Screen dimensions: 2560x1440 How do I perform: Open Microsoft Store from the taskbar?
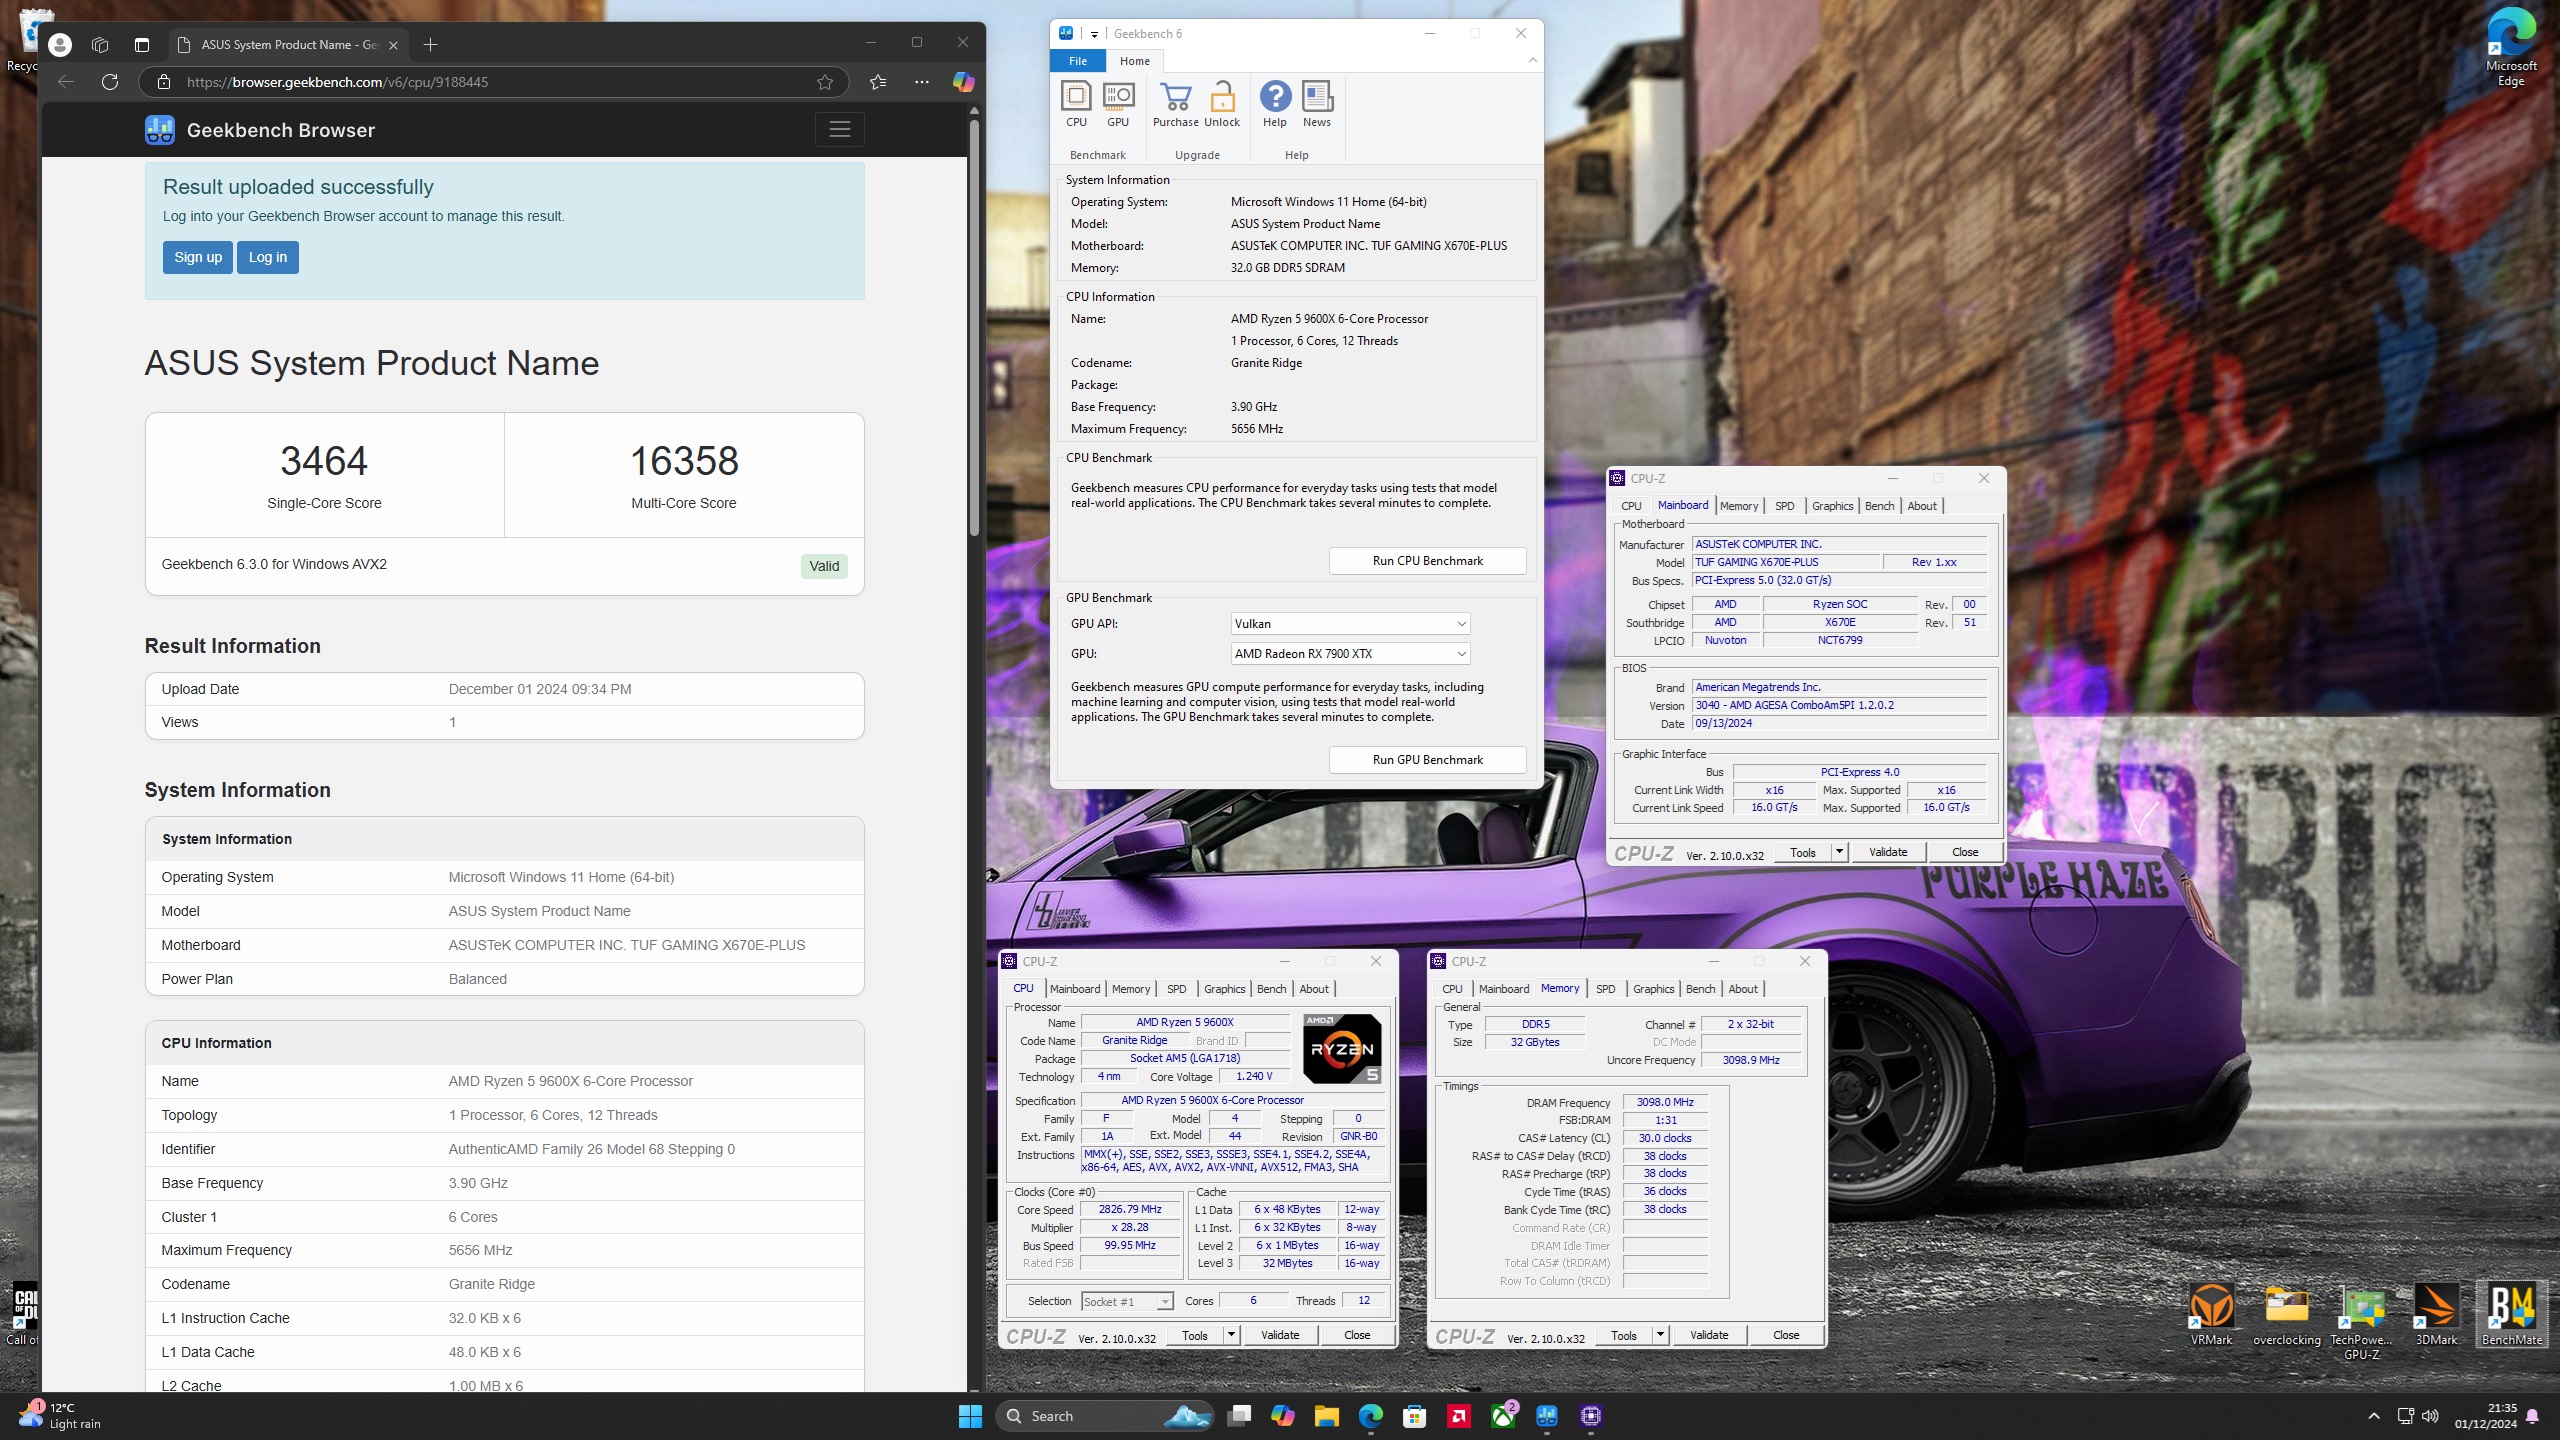[x=1415, y=1416]
